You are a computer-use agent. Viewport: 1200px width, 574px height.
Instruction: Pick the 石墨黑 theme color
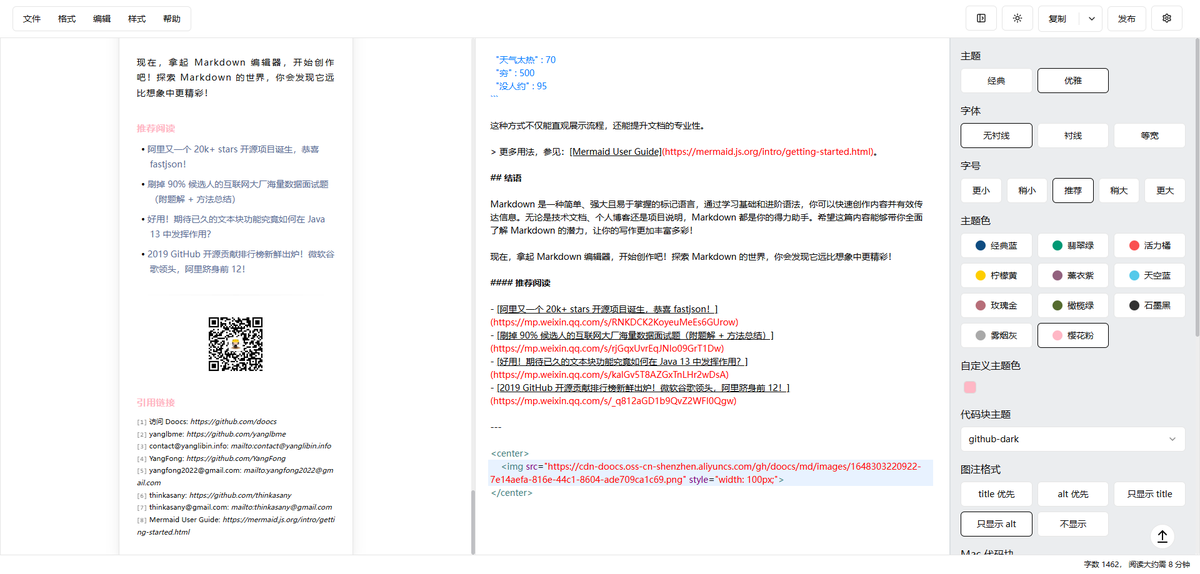pyautogui.click(x=1150, y=305)
